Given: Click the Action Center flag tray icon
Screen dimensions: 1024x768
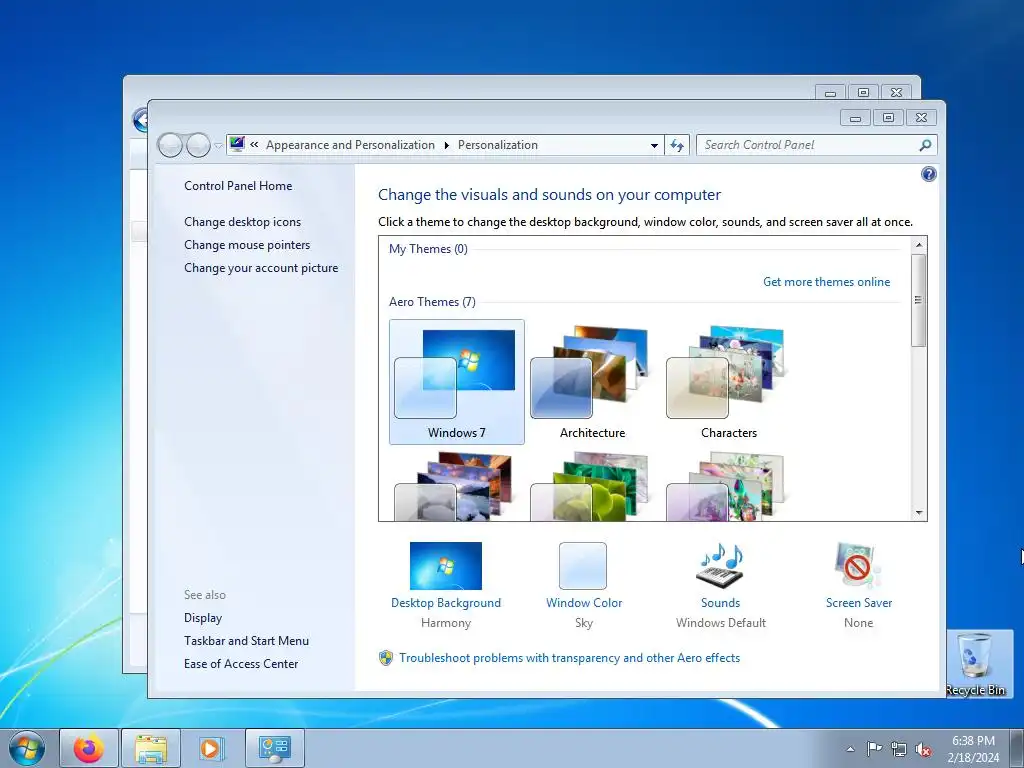Looking at the screenshot, I should [874, 748].
